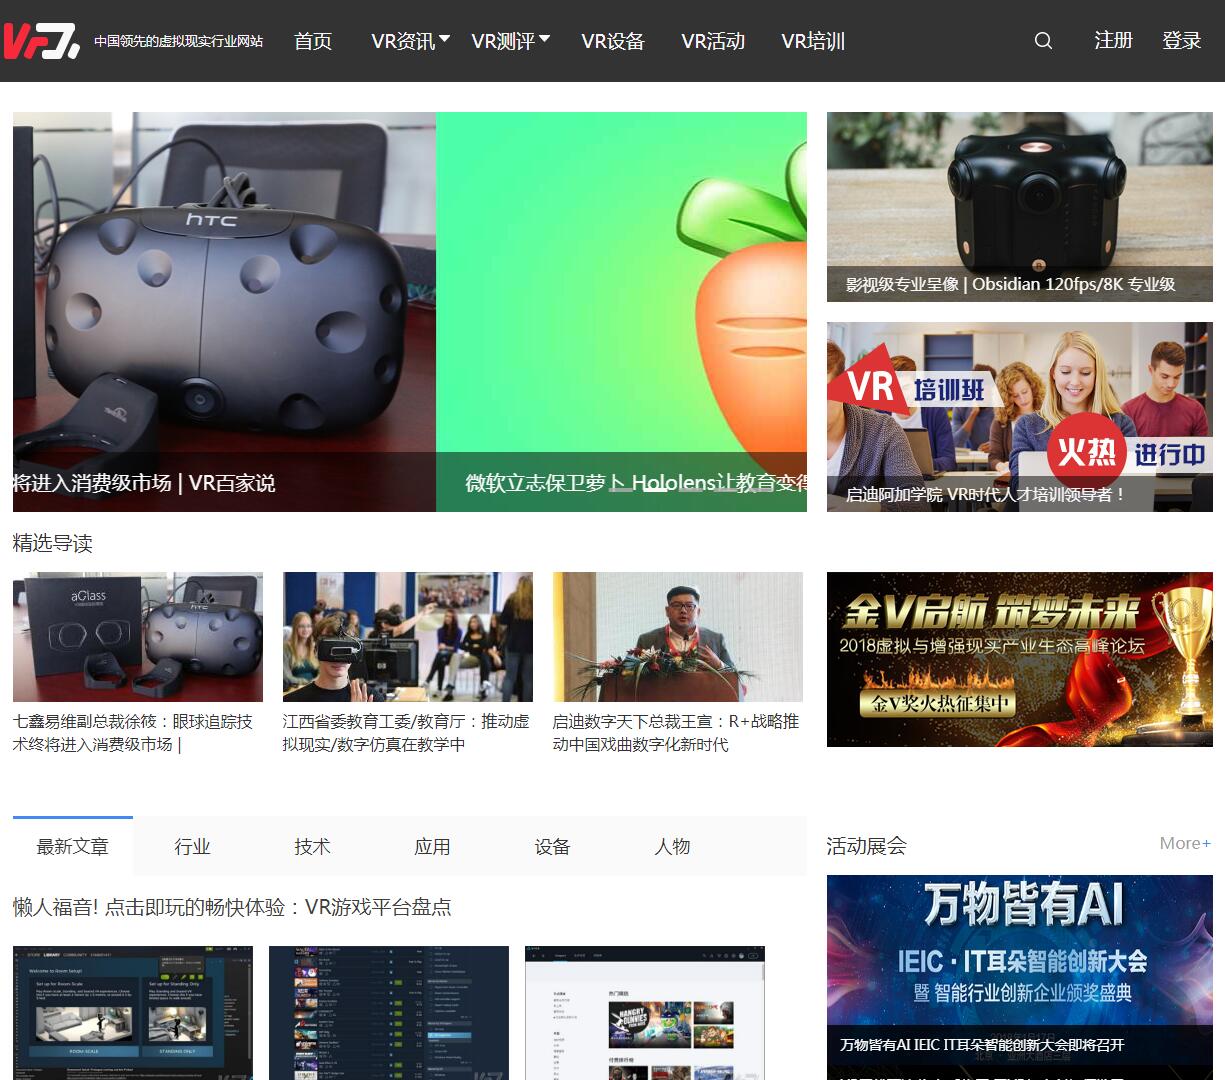
Task: Open the VR培训班 training banner
Action: click(x=1020, y=417)
